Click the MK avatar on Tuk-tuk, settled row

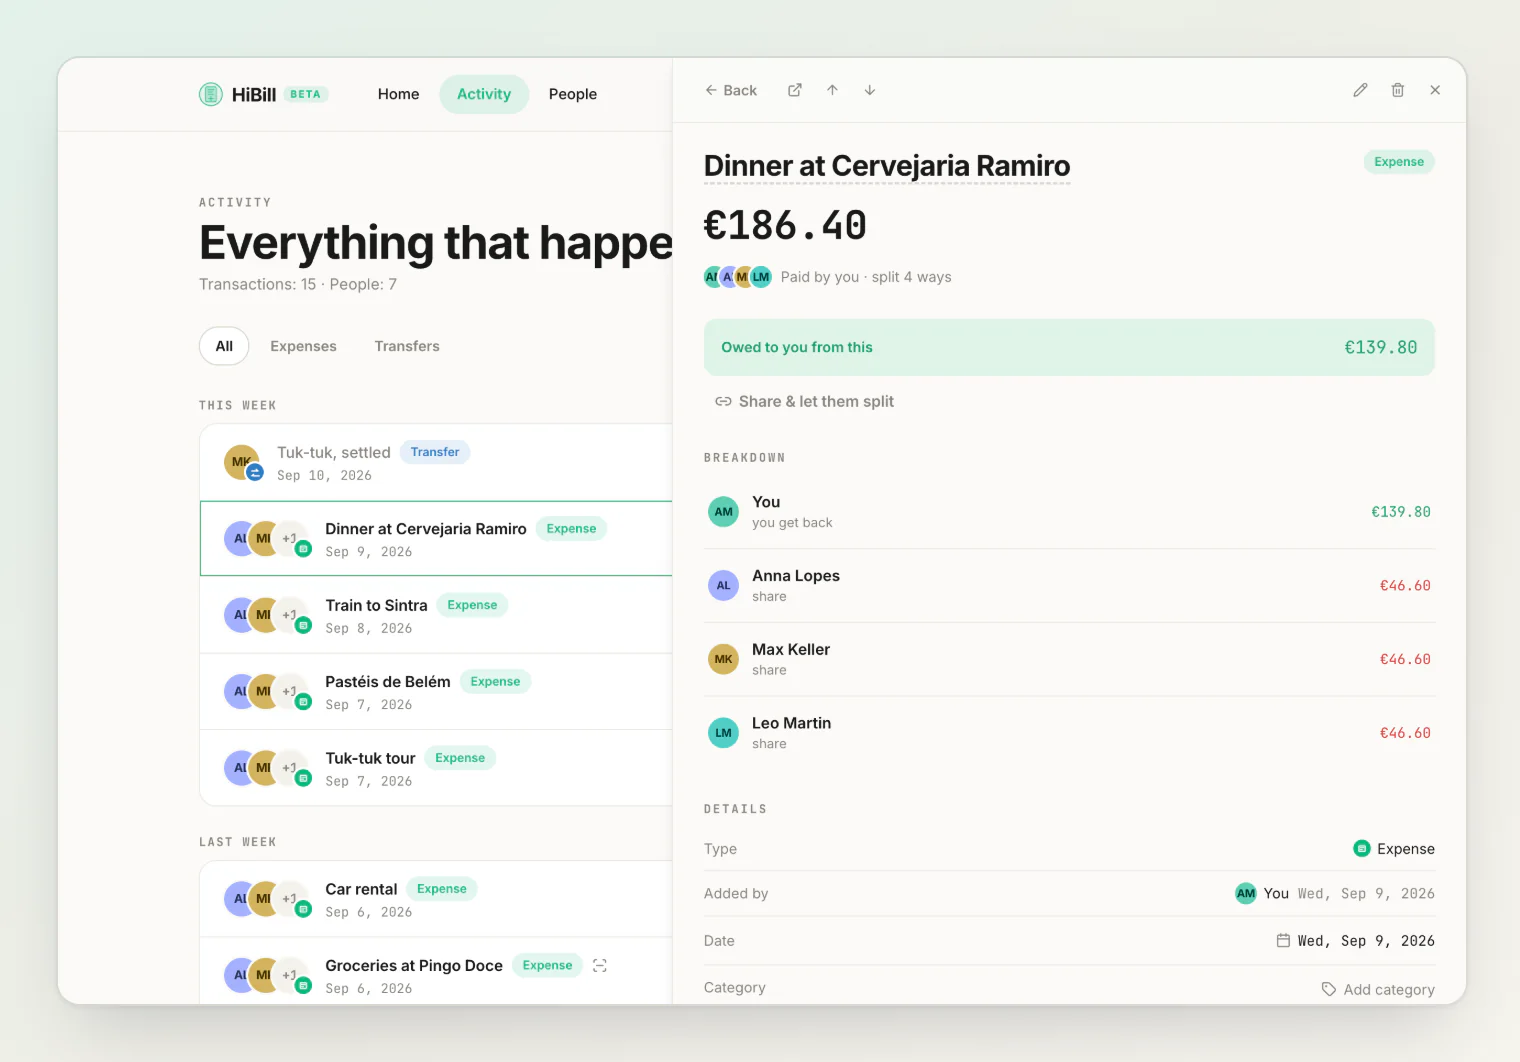242,462
